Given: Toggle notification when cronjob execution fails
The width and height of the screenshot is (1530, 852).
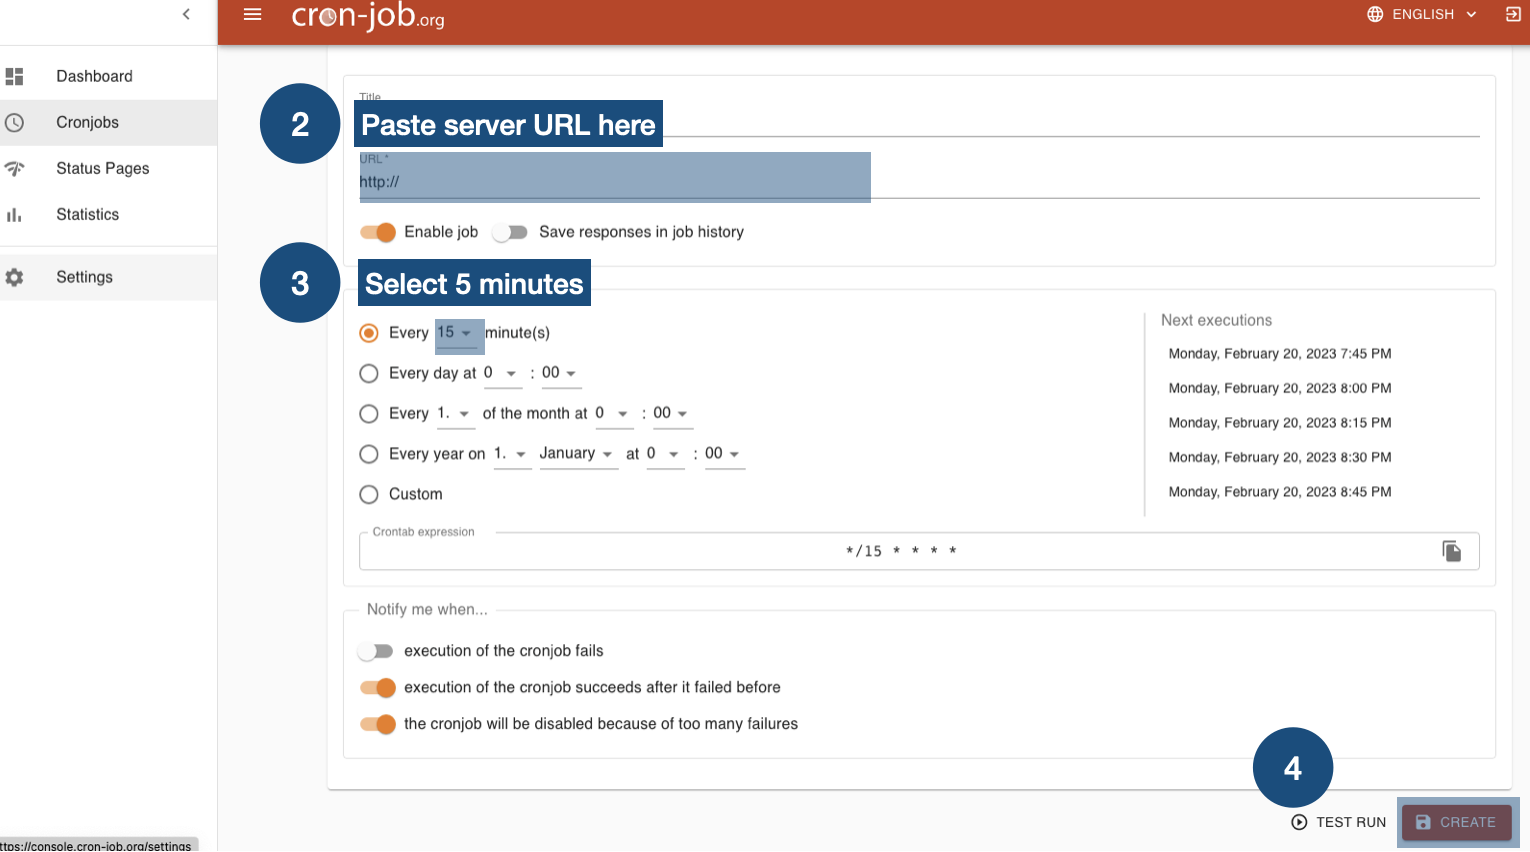Looking at the screenshot, I should click(376, 651).
